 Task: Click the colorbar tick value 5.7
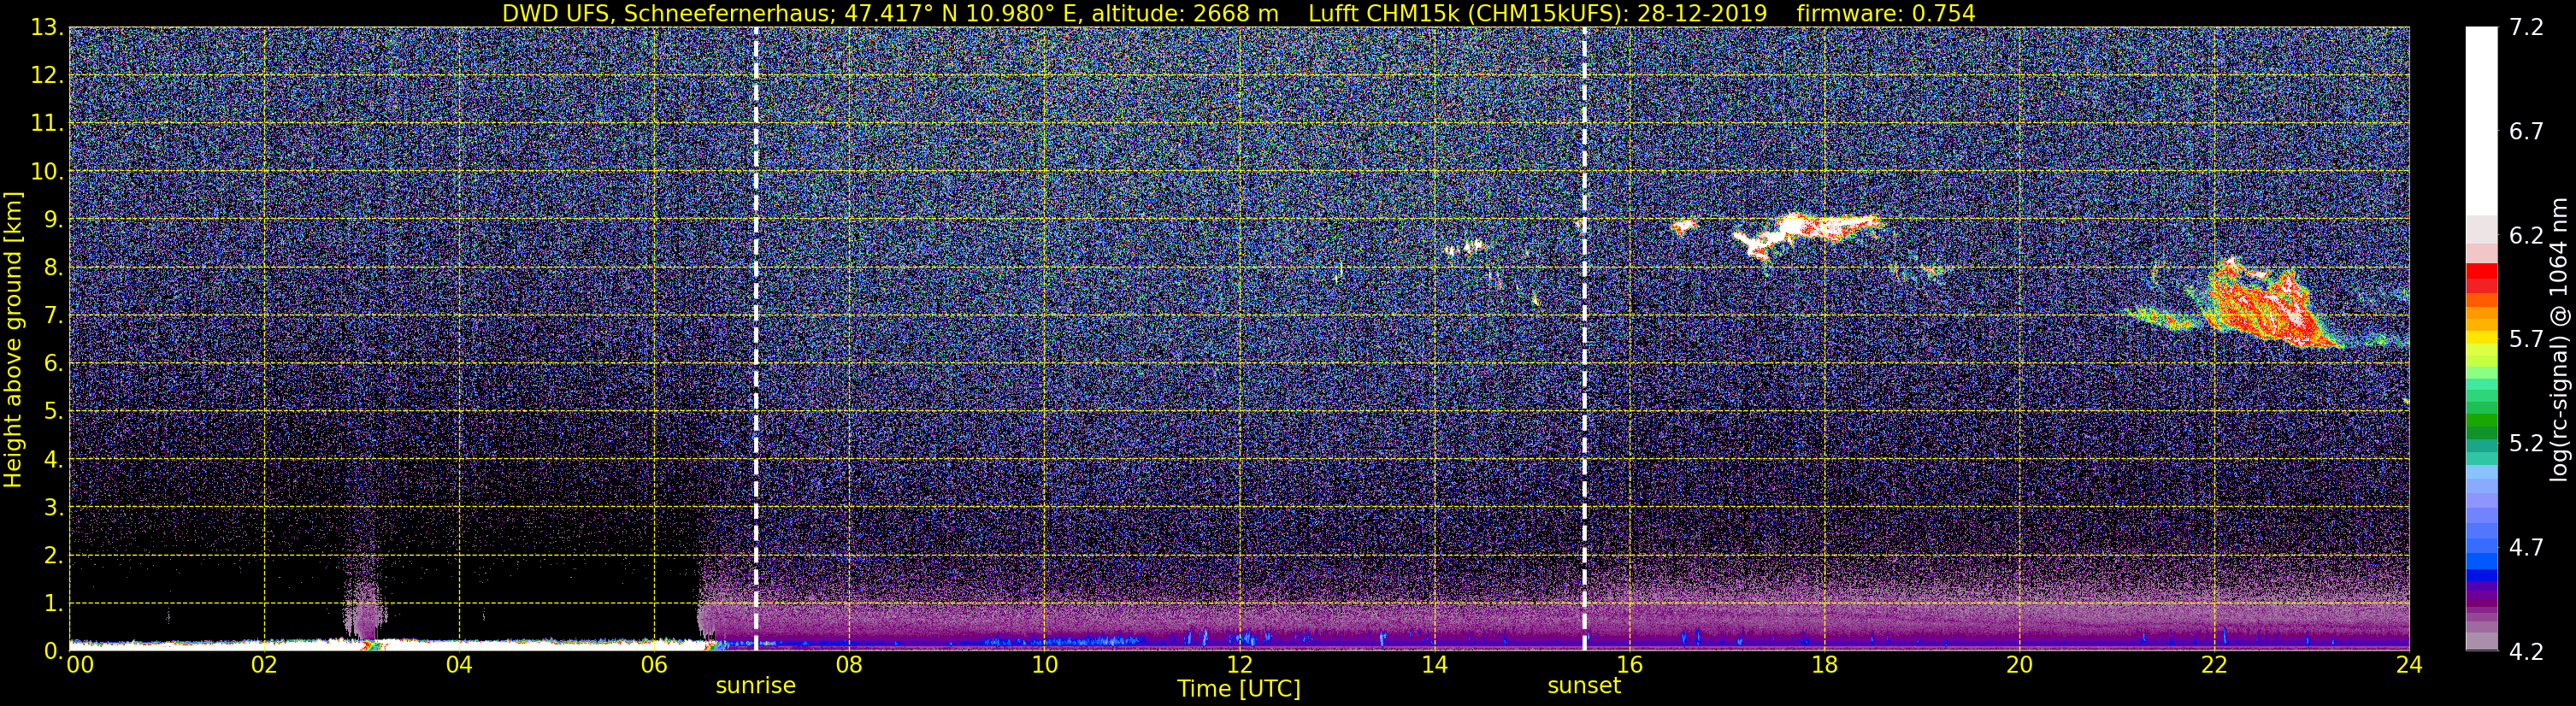tap(2526, 340)
